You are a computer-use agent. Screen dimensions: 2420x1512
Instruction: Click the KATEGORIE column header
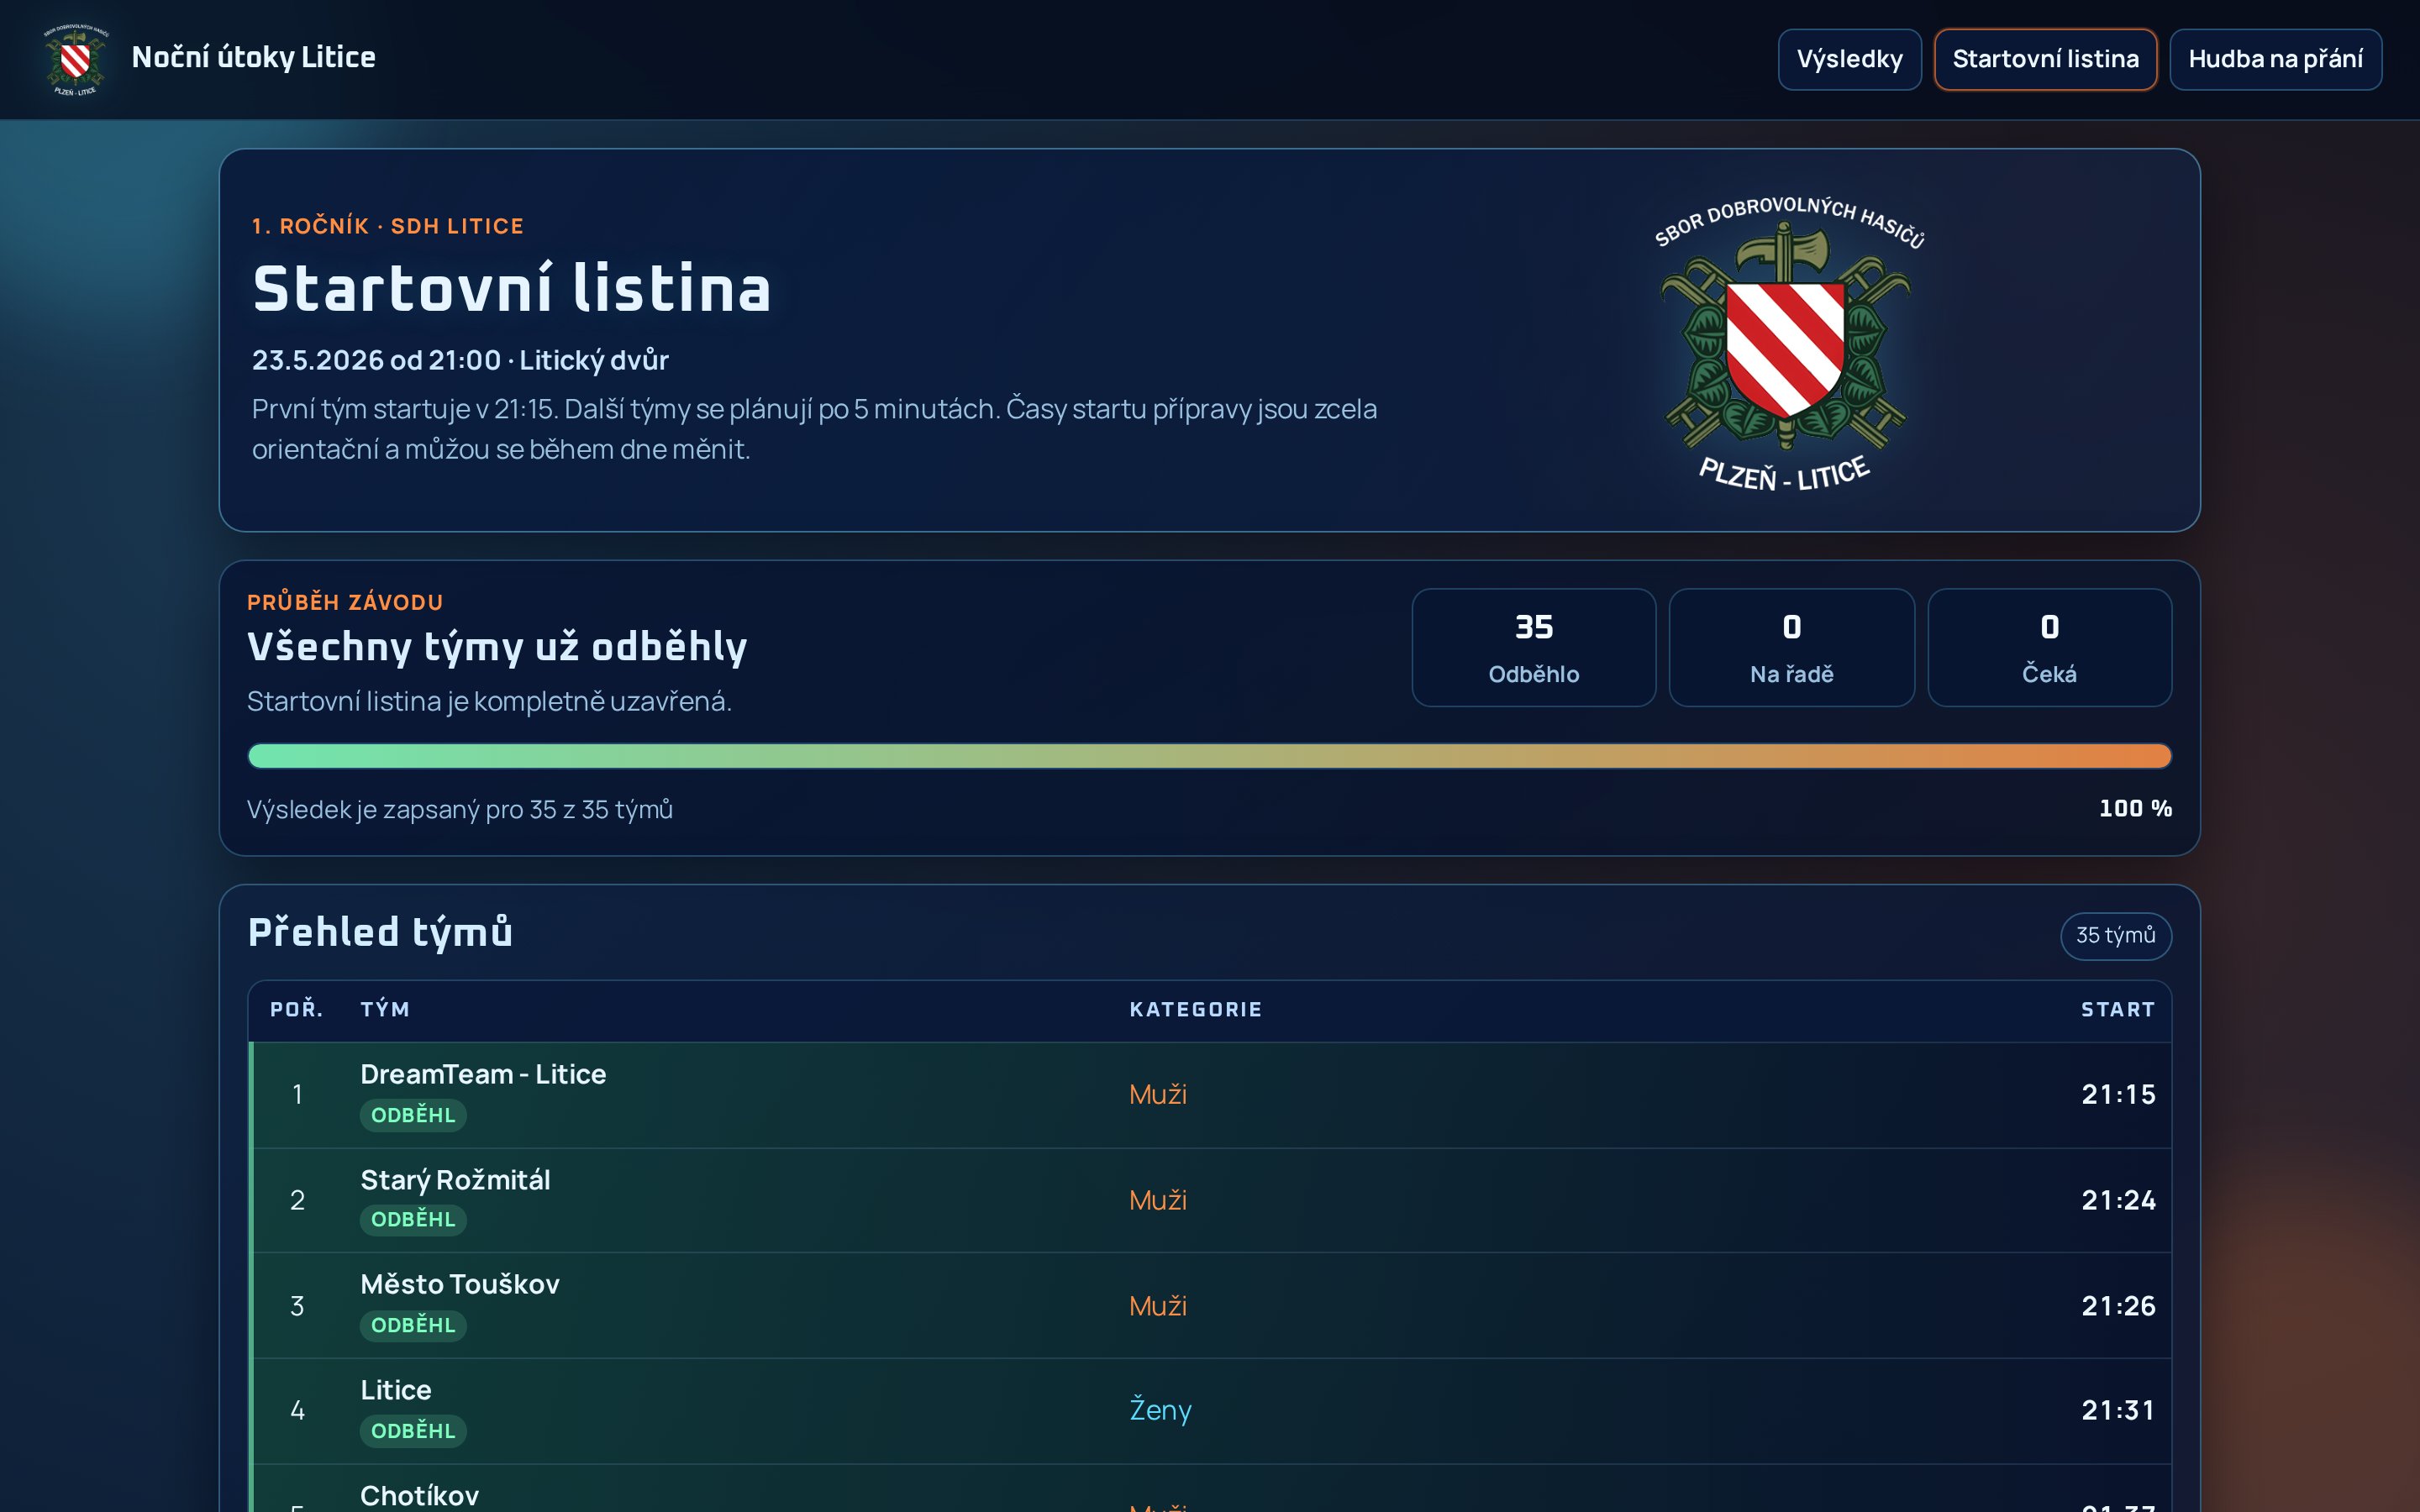tap(1196, 1009)
